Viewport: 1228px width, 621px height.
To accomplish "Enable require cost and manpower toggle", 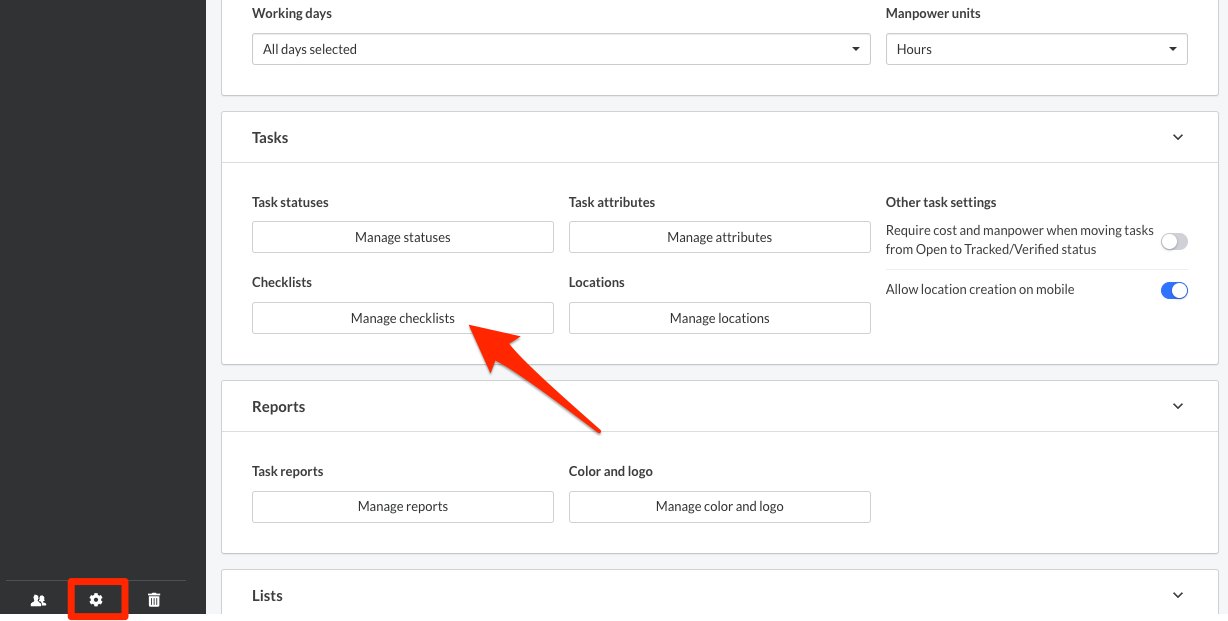I will coord(1173,241).
